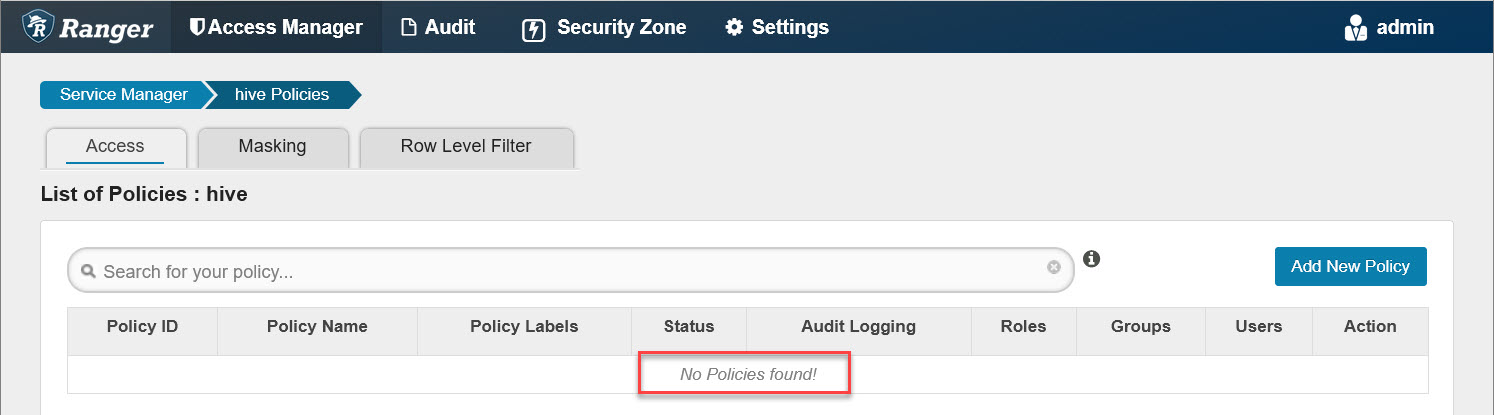Switch to the Row Level Filter tab

tap(466, 146)
